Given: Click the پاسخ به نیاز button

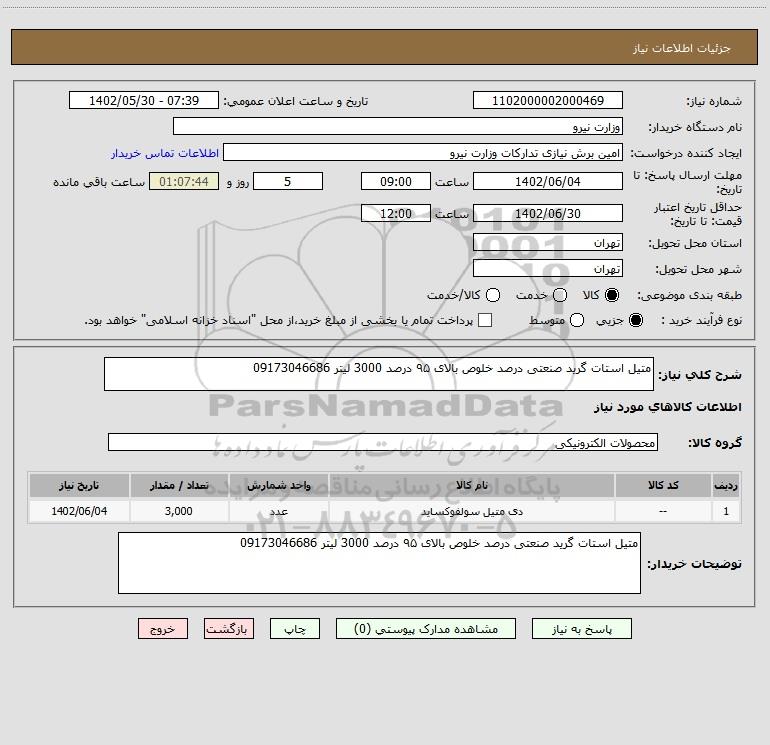Looking at the screenshot, I should 581,629.
